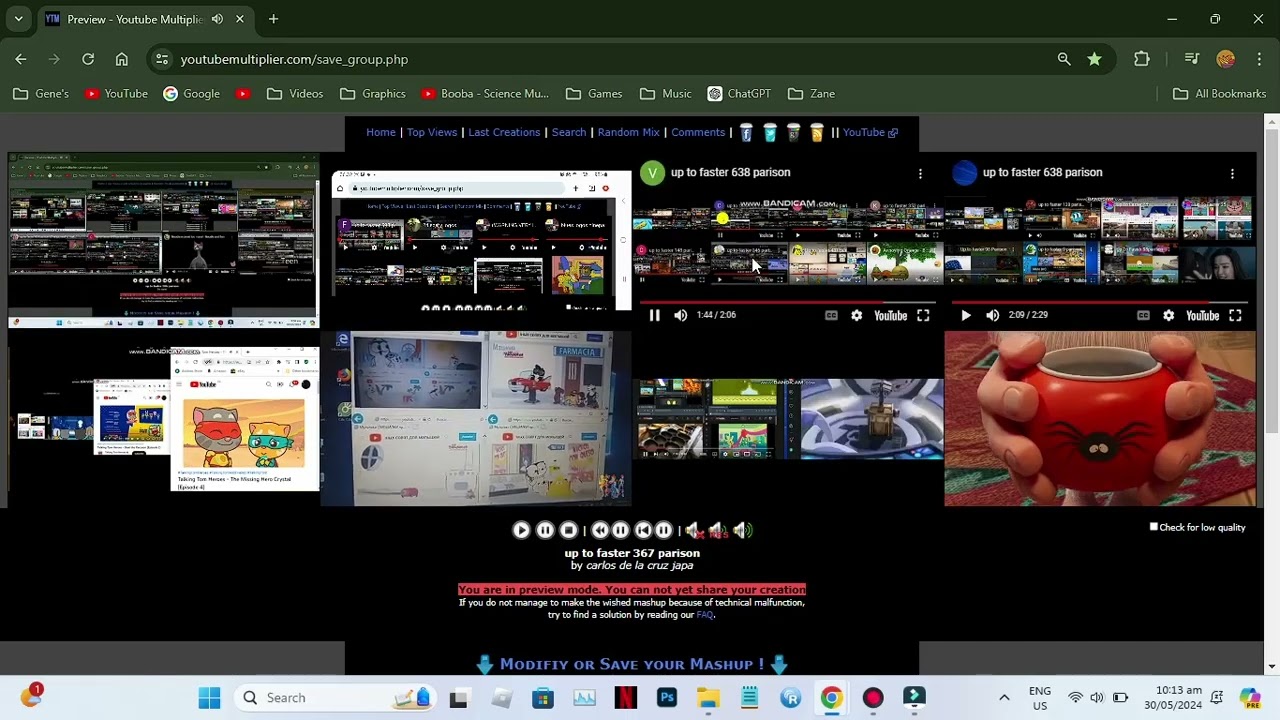1280x720 pixels.
Task: Enter fullscreen on the 2:09 video
Action: point(1235,315)
